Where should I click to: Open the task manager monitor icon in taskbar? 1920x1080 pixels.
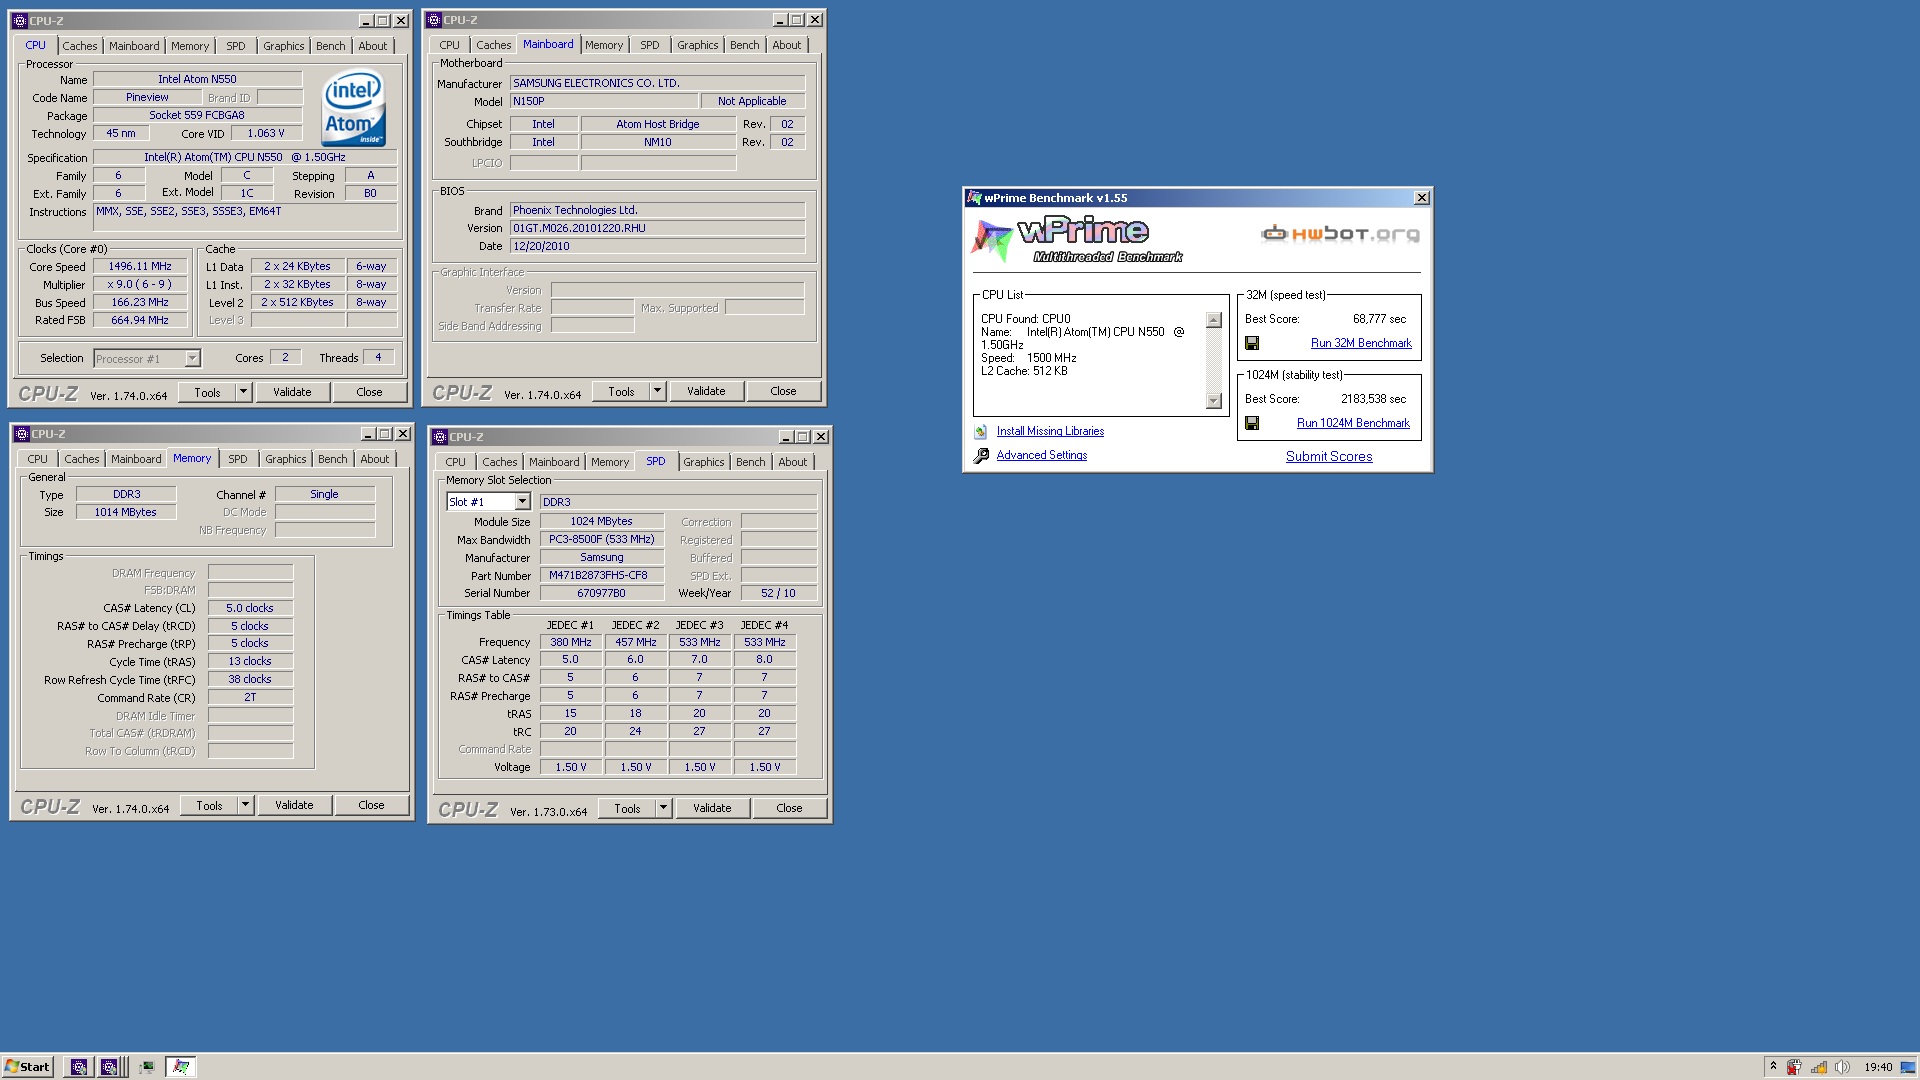click(147, 1066)
